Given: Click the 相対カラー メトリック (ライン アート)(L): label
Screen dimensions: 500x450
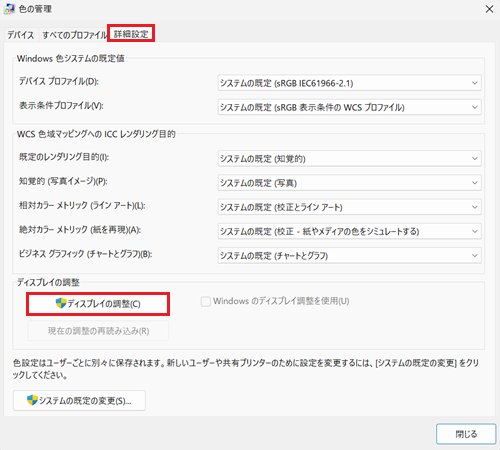Looking at the screenshot, I should pyautogui.click(x=82, y=205).
